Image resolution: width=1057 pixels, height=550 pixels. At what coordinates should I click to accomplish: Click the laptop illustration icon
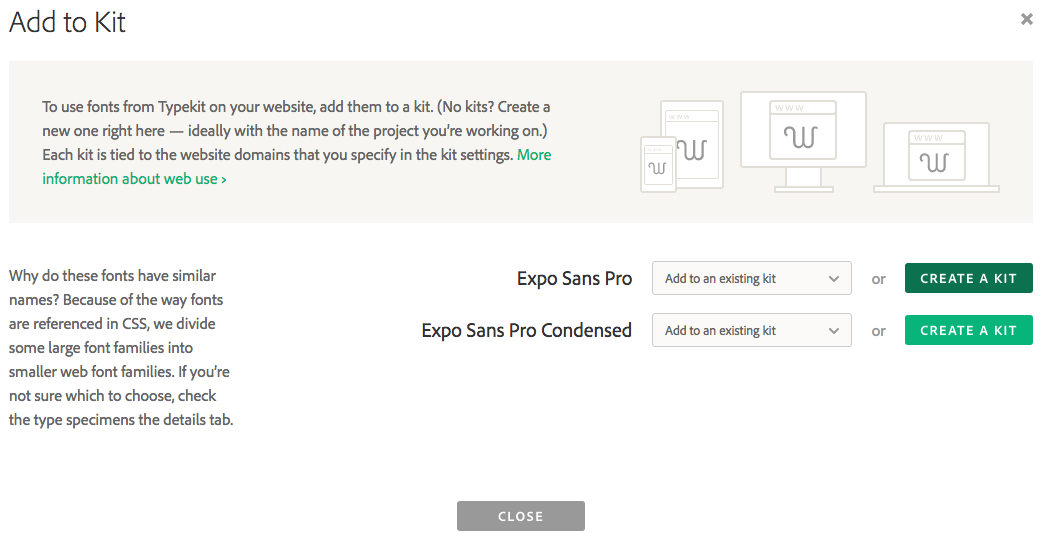point(935,158)
